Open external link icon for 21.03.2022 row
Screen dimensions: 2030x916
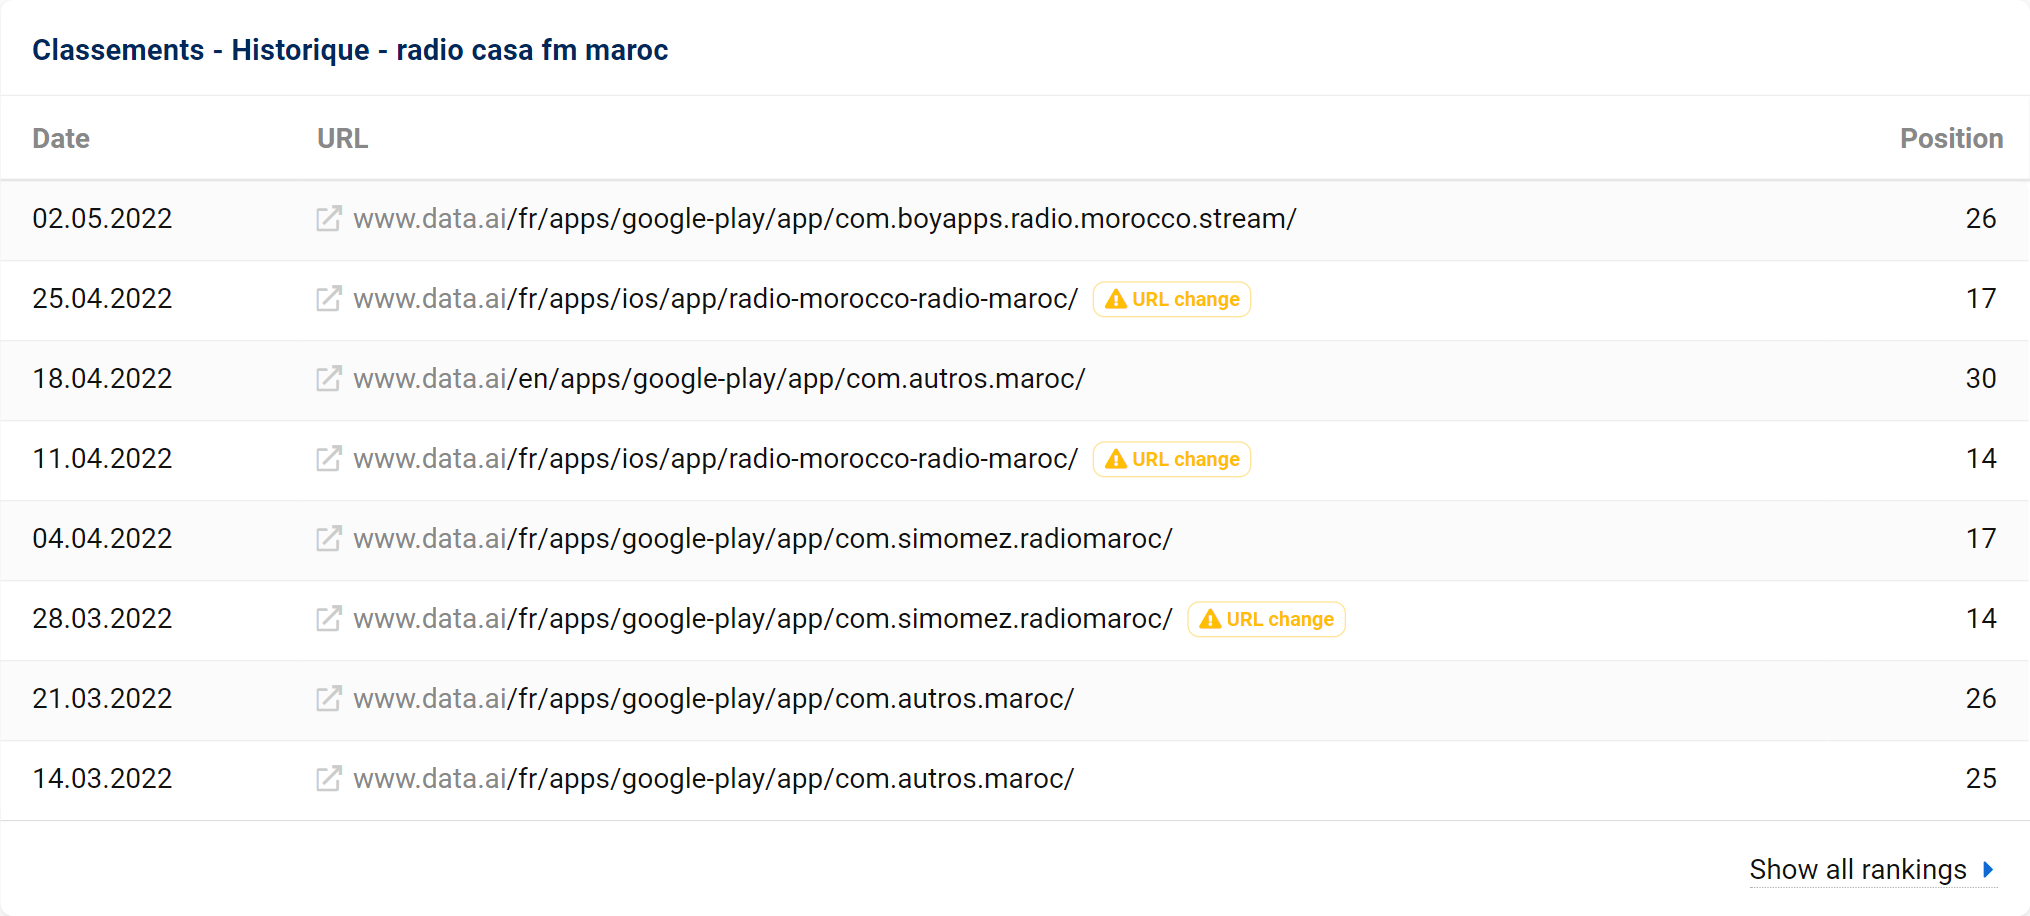coord(329,698)
